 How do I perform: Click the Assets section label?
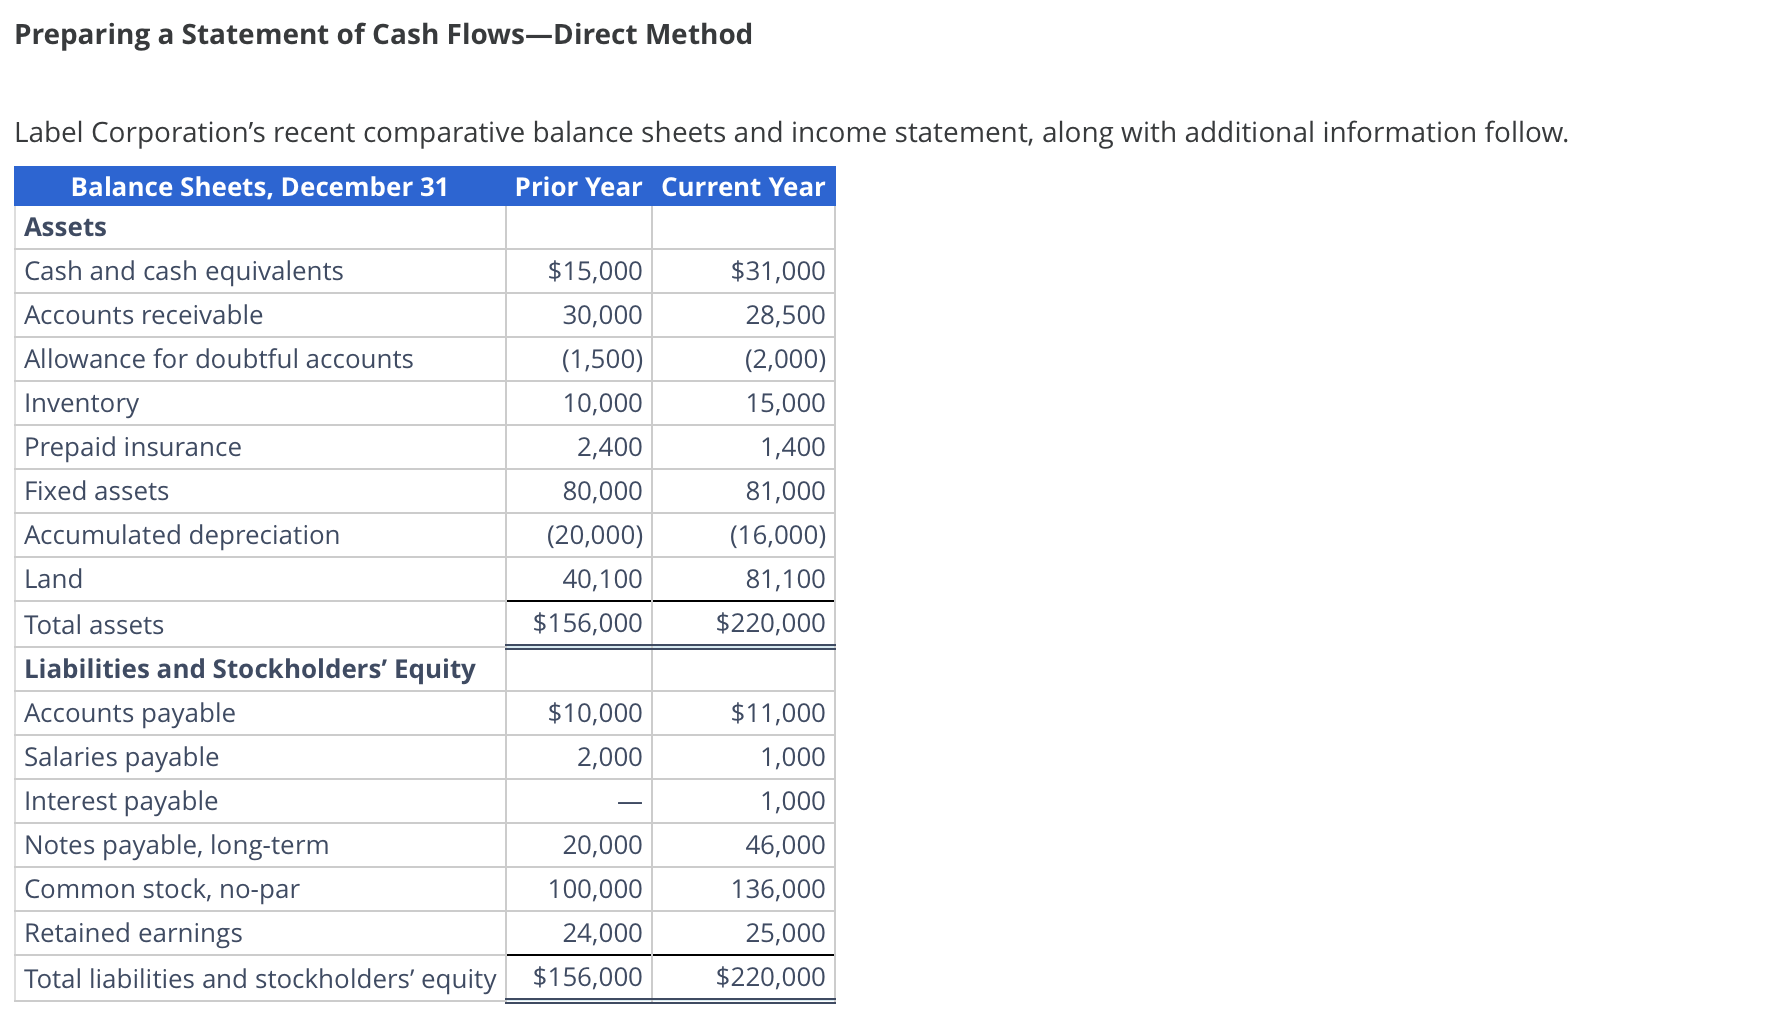tap(64, 227)
